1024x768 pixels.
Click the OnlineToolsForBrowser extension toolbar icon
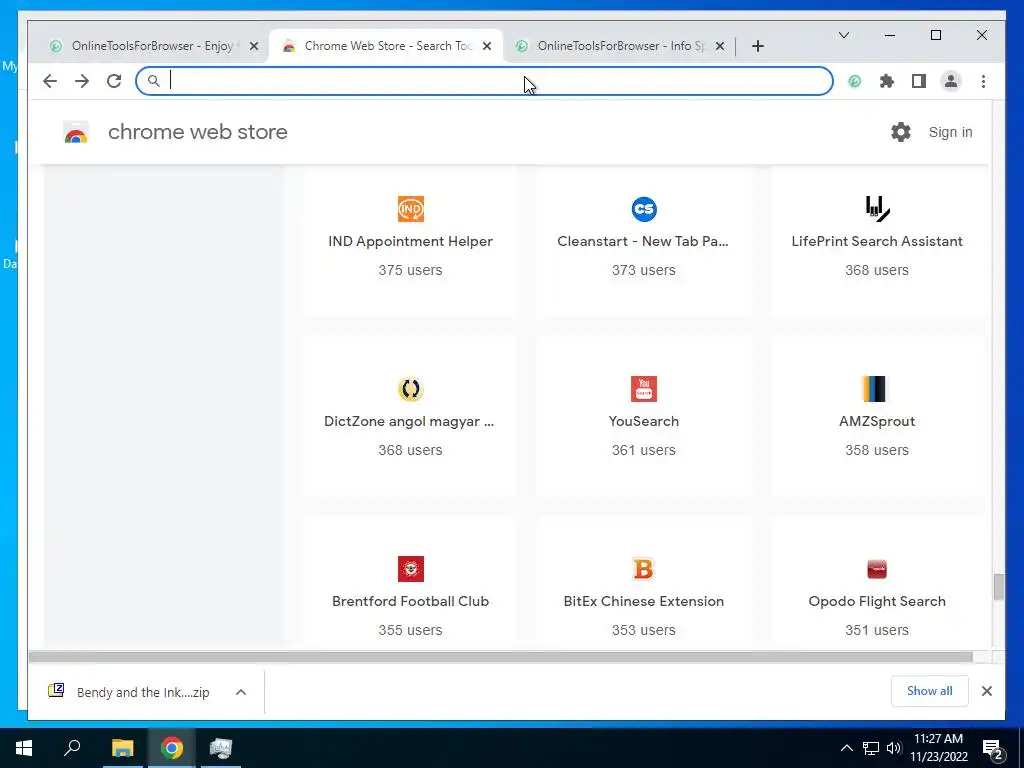click(x=855, y=81)
